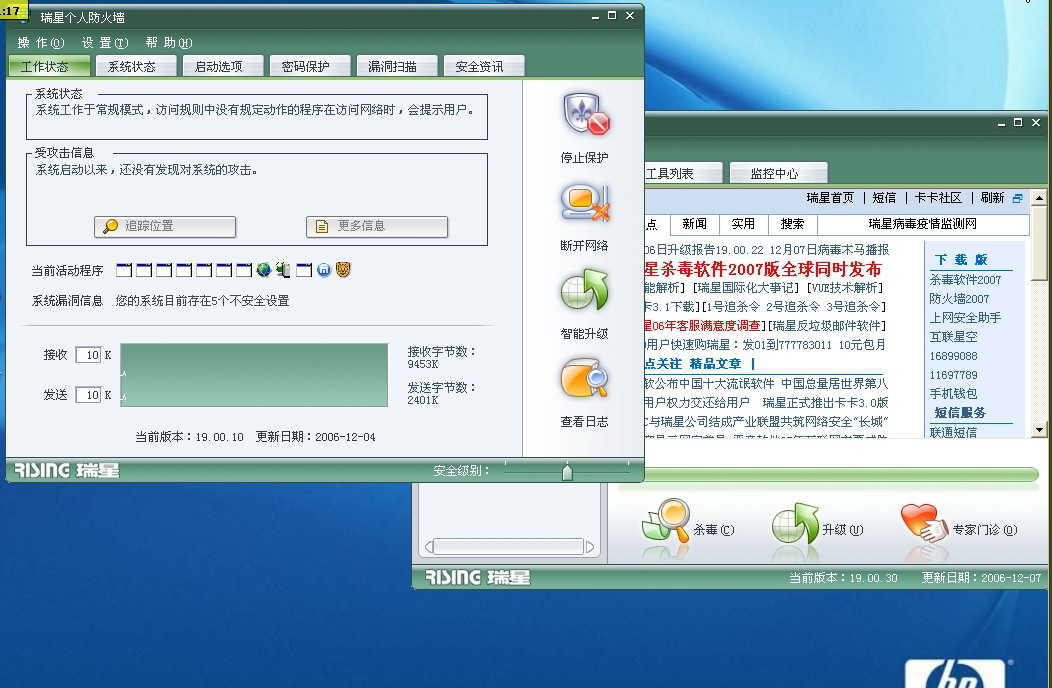The height and width of the screenshot is (688, 1052).
Task: Click the 短信 link in top bar
Action: tap(884, 197)
